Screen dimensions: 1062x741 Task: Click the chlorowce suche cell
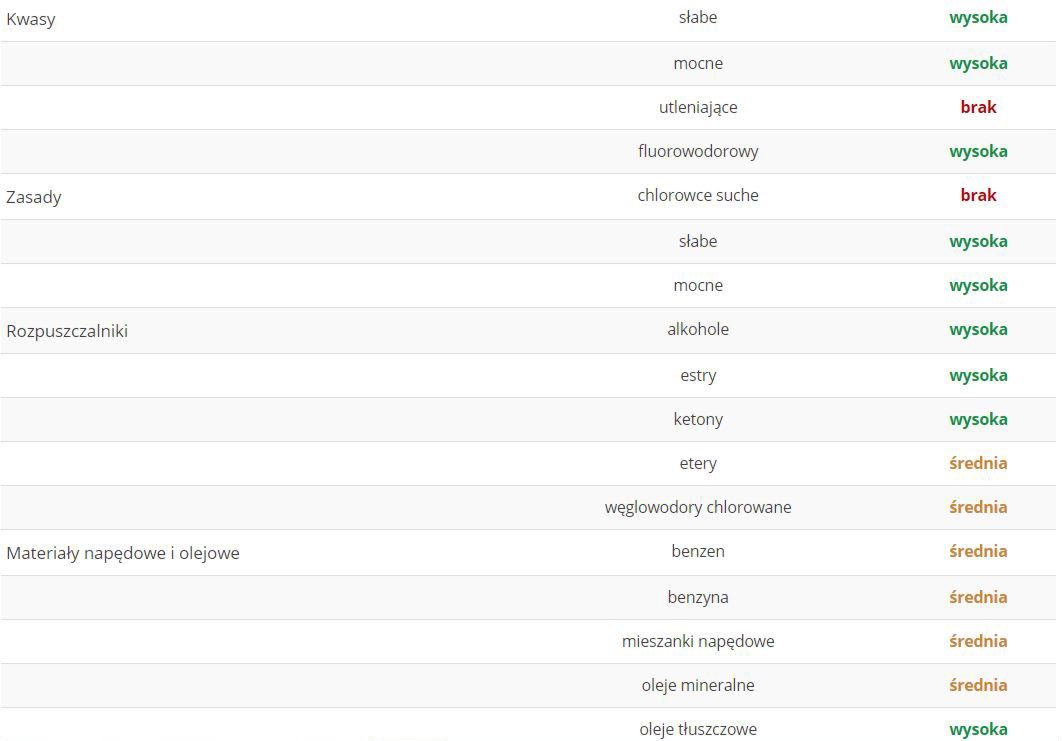[698, 195]
